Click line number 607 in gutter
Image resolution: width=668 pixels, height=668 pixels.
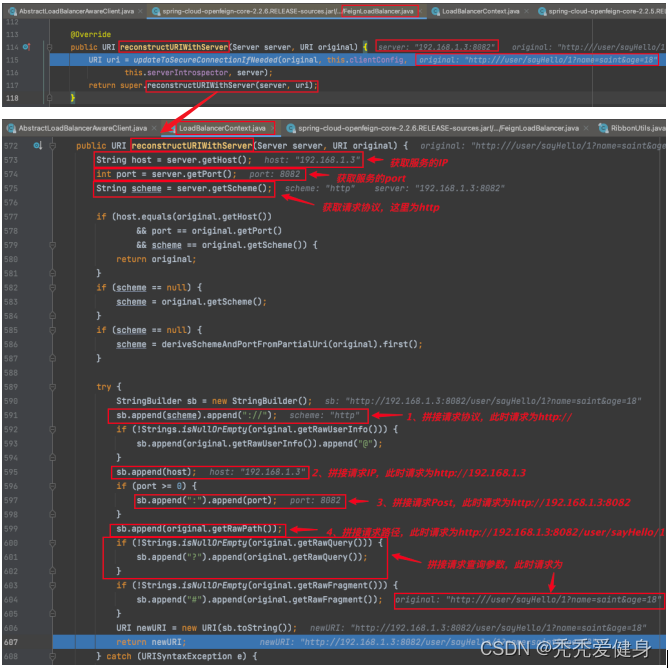click(x=11, y=642)
